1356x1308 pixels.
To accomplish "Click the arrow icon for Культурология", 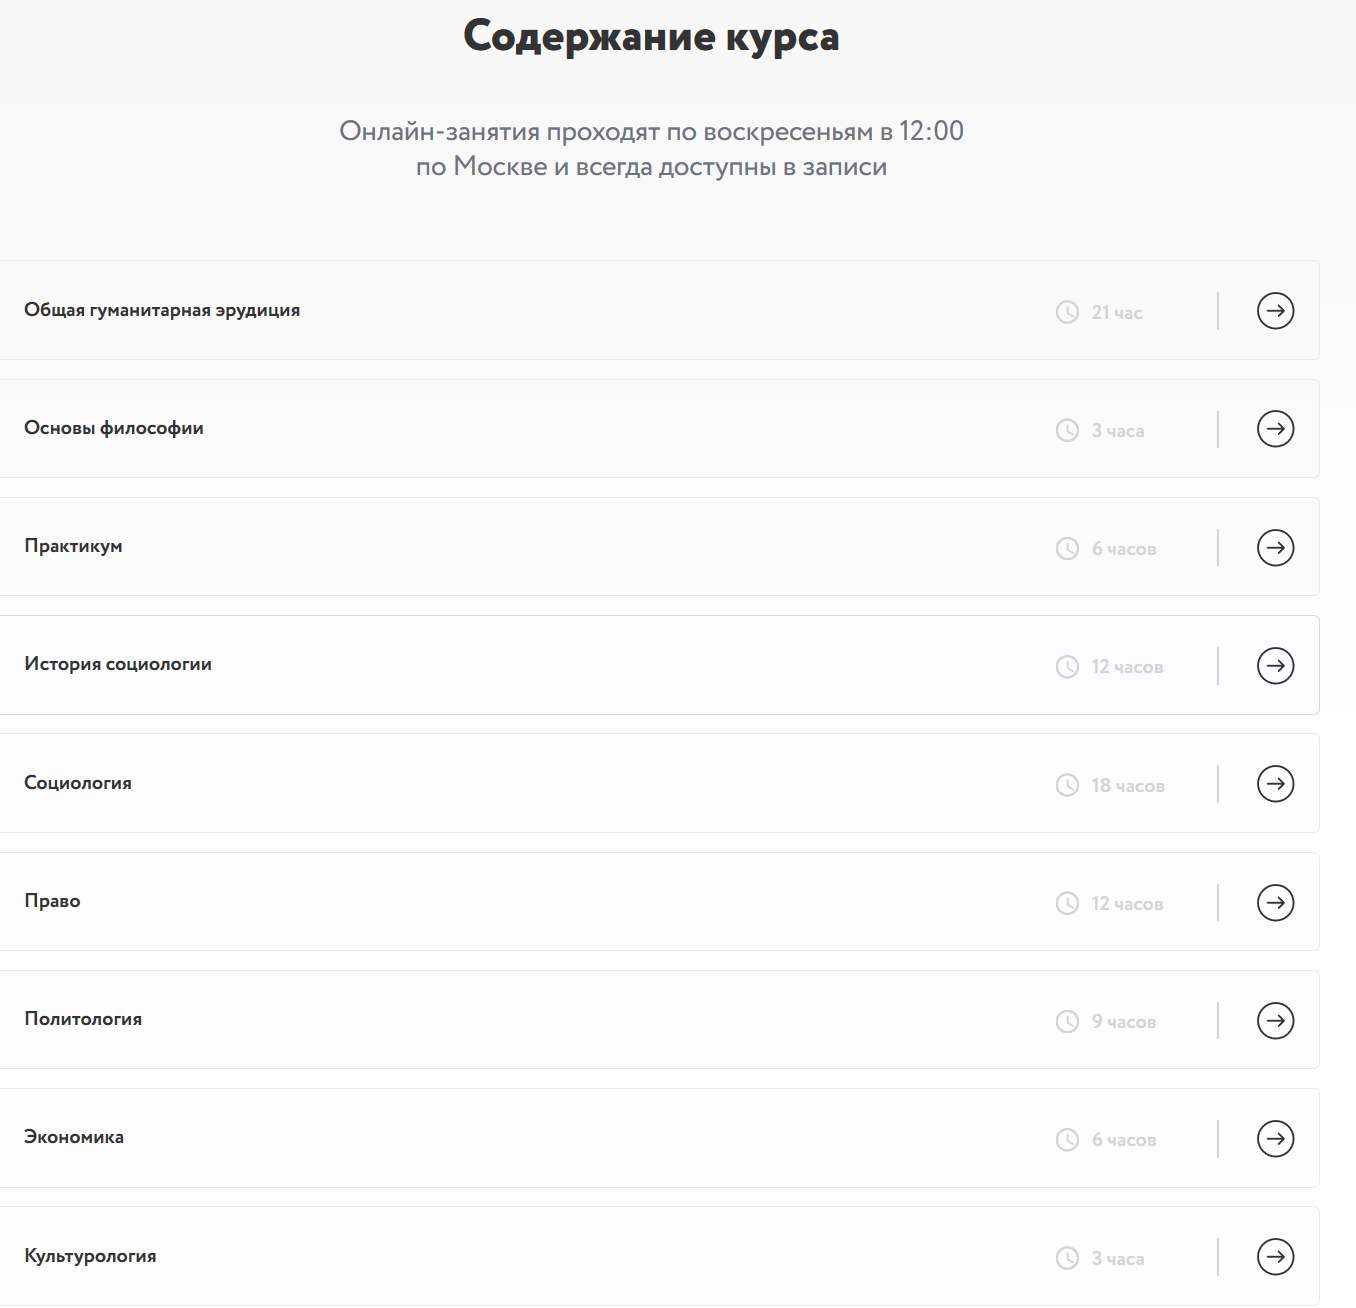I will pyautogui.click(x=1275, y=1257).
